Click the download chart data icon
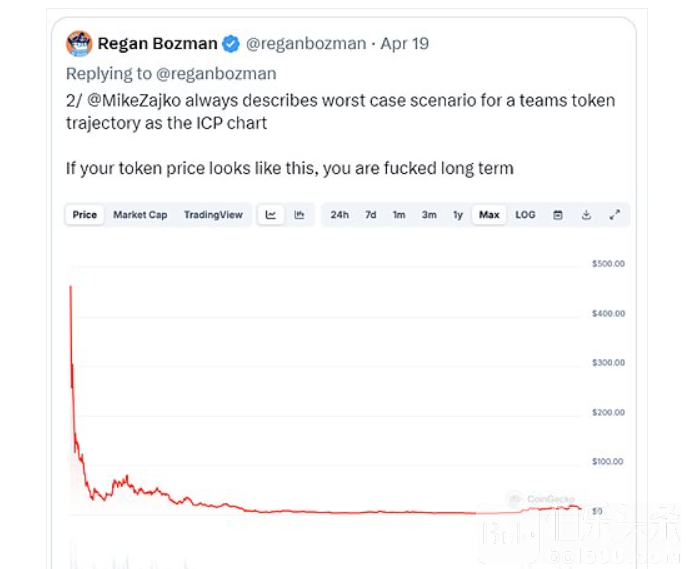This screenshot has height=569, width=686. [586, 215]
